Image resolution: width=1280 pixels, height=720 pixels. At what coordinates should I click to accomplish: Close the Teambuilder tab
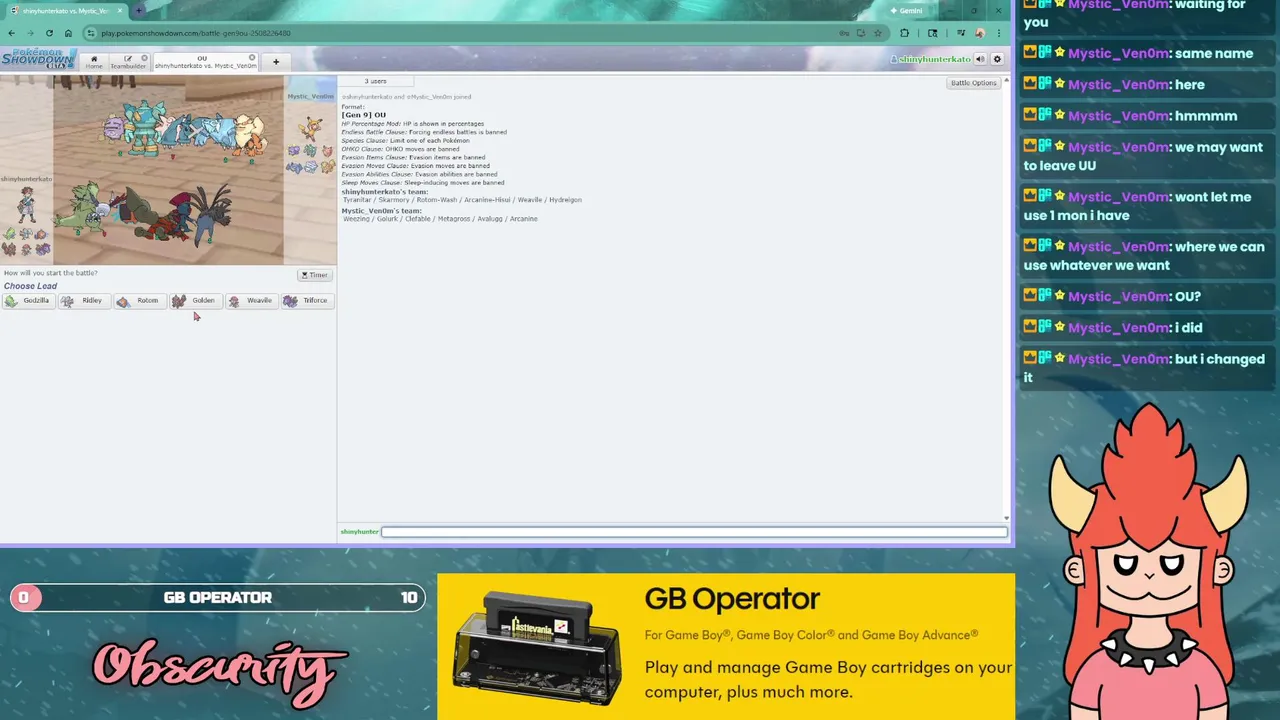[144, 58]
